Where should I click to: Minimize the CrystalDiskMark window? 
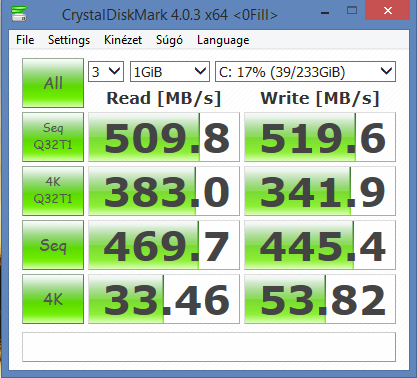pos(325,12)
